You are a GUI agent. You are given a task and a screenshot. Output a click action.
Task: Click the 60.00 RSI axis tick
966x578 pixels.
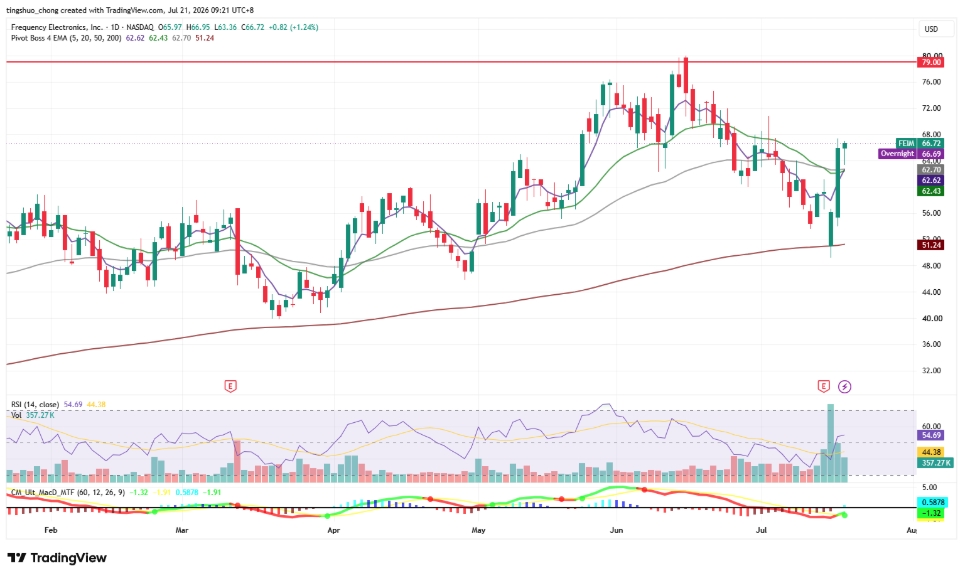pos(931,426)
